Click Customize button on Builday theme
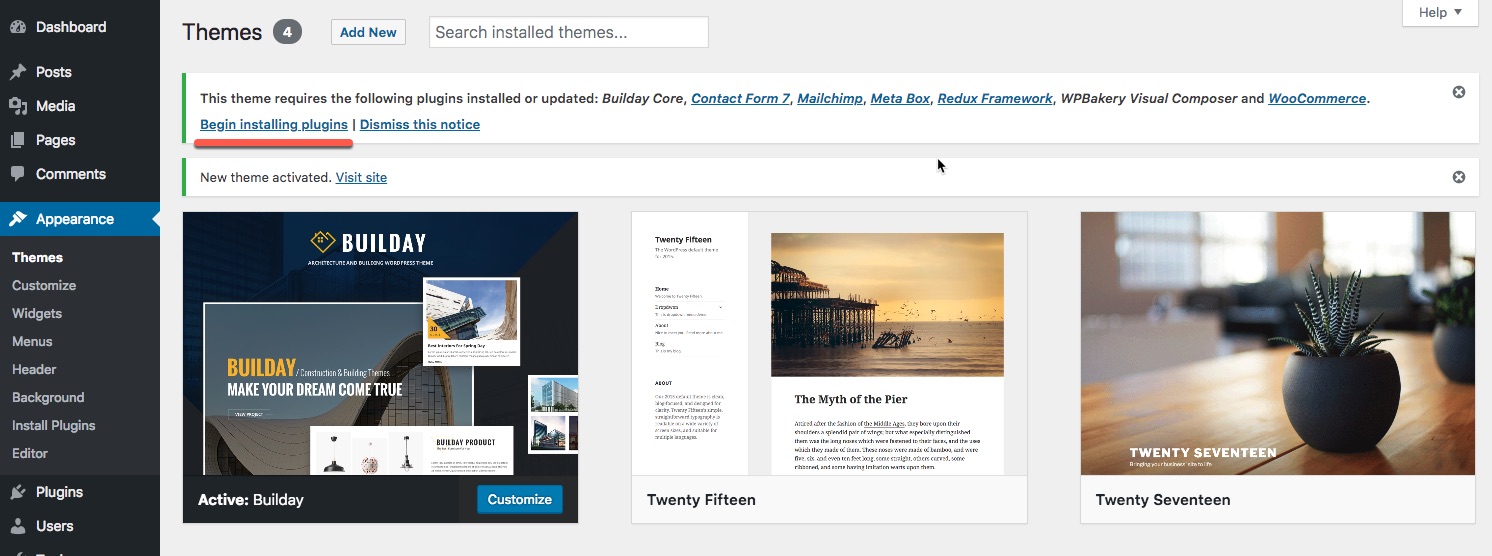Screen dimensions: 1492x556 pyautogui.click(x=520, y=499)
